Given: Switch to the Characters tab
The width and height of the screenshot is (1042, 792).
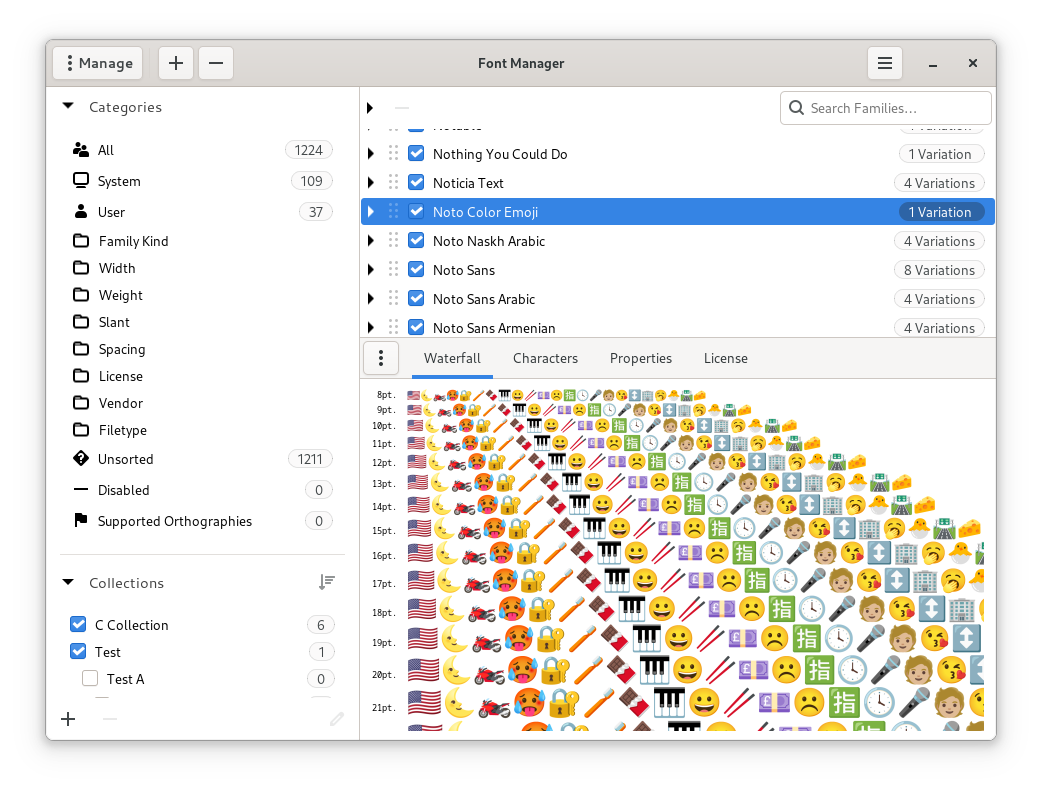Looking at the screenshot, I should click(545, 358).
